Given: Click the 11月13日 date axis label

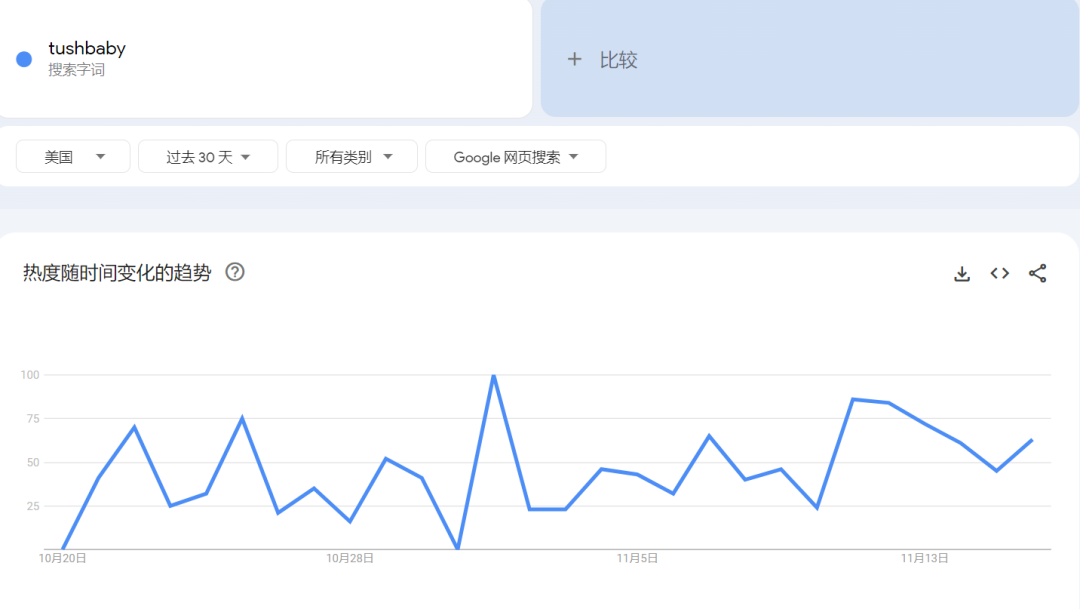Looking at the screenshot, I should (x=924, y=558).
